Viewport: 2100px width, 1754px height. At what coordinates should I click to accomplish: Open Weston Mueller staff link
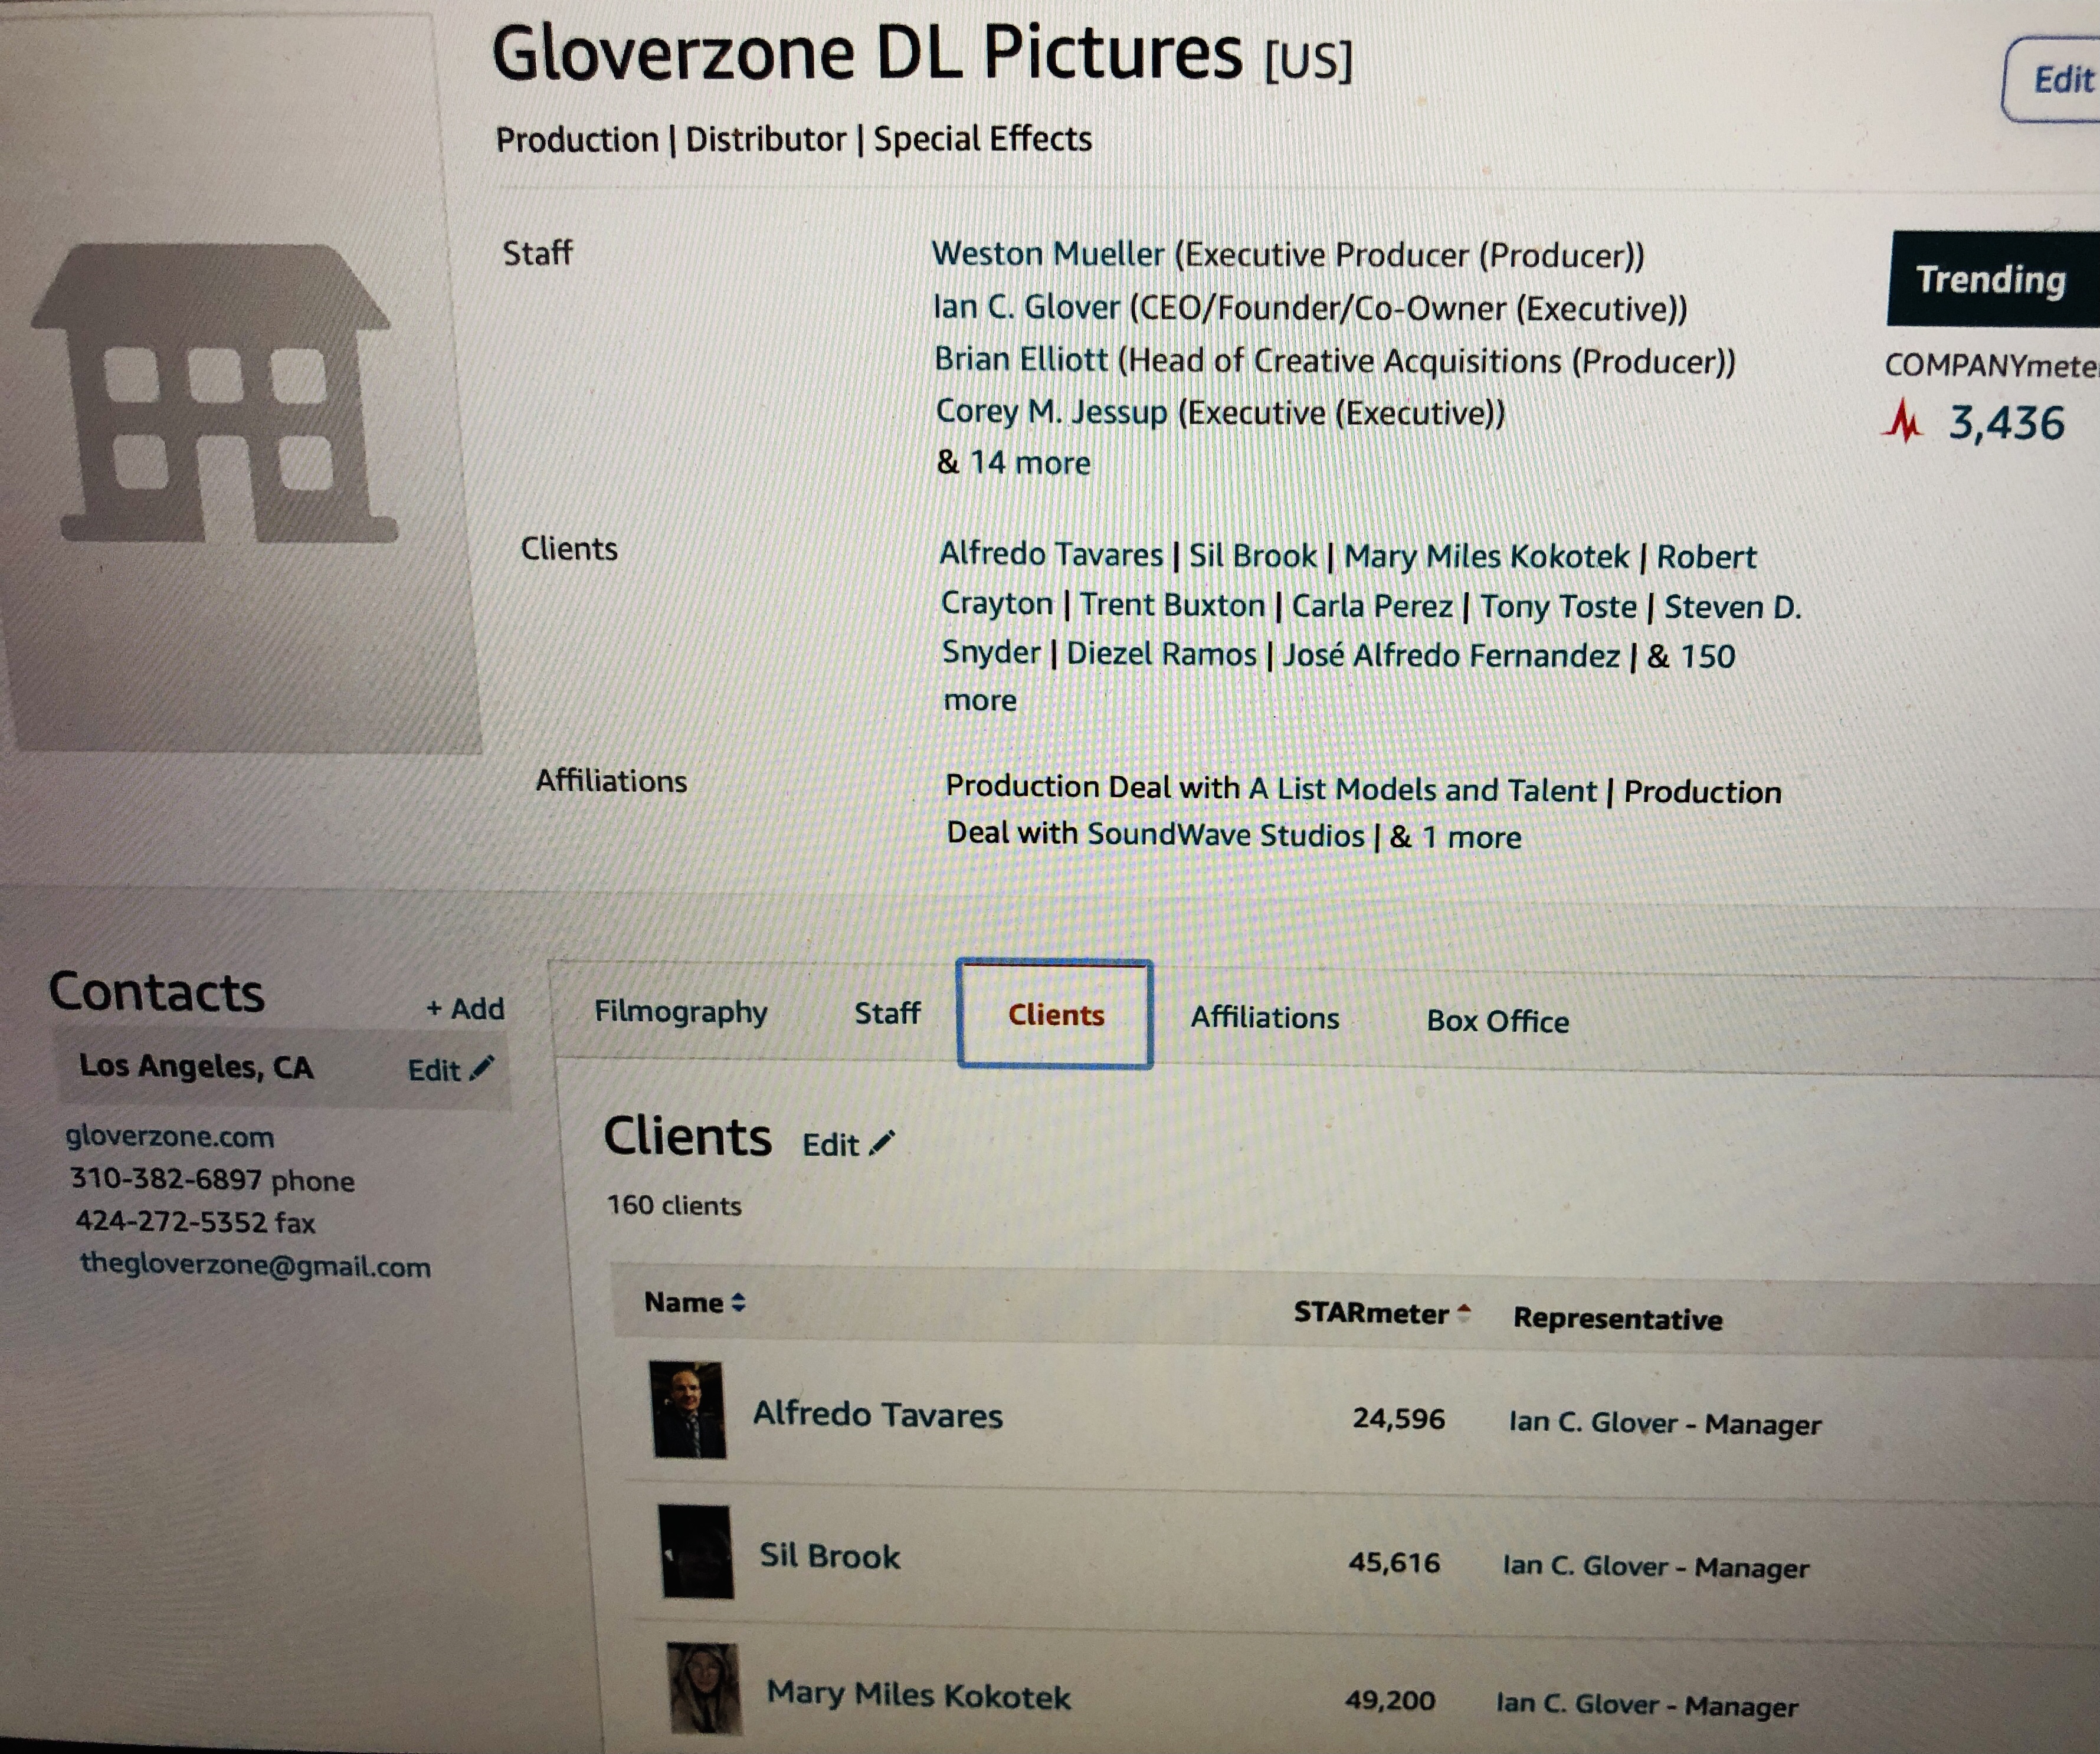(x=1048, y=254)
